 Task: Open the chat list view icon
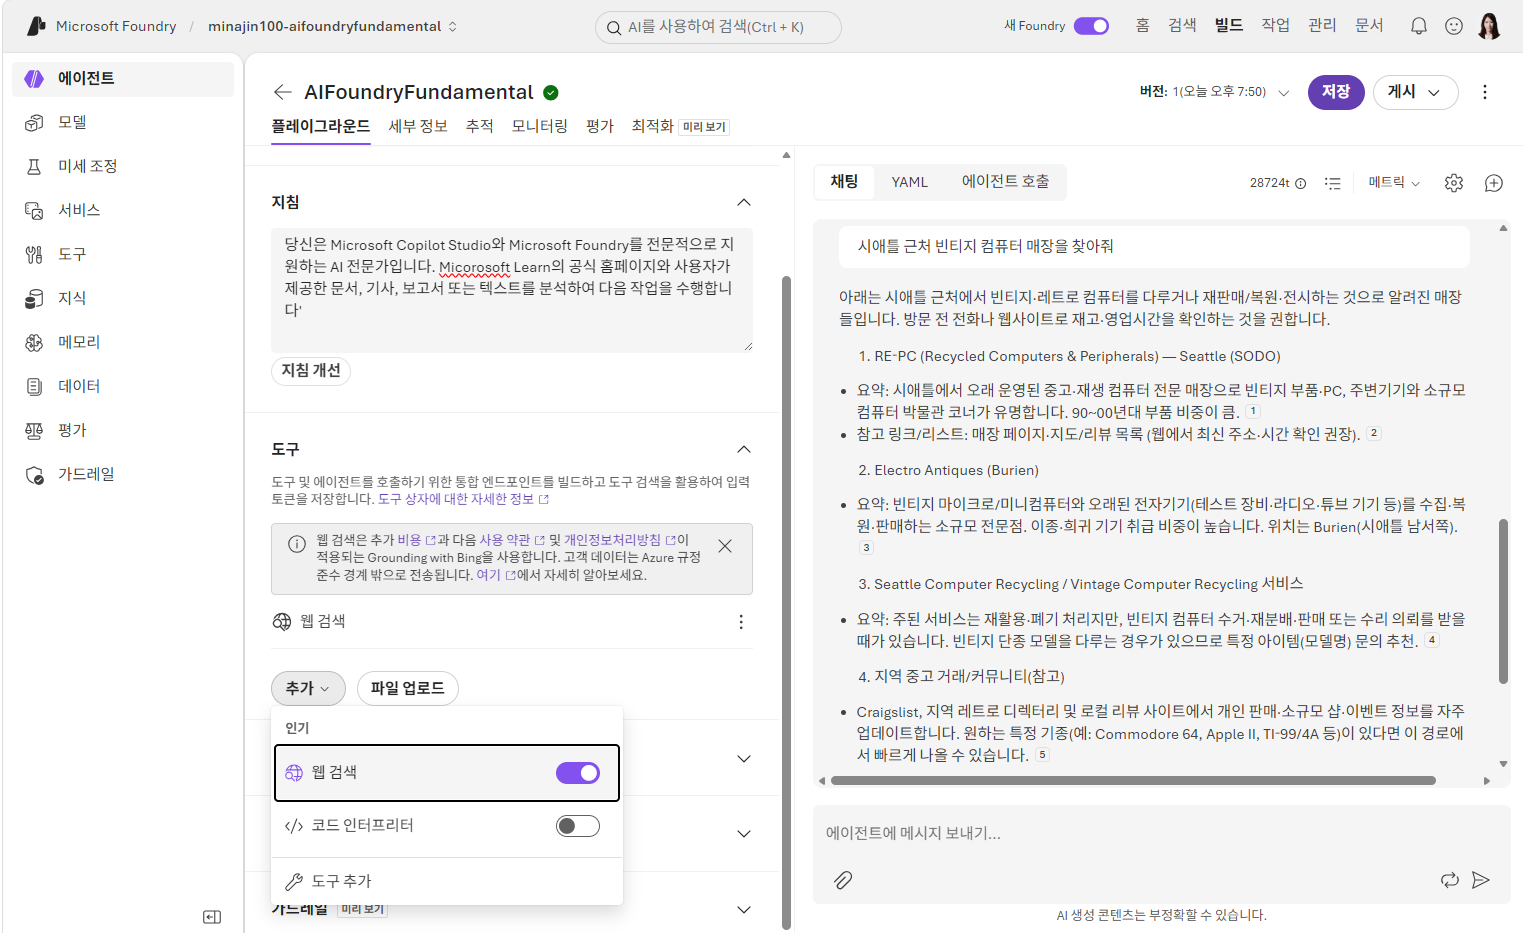tap(1332, 183)
